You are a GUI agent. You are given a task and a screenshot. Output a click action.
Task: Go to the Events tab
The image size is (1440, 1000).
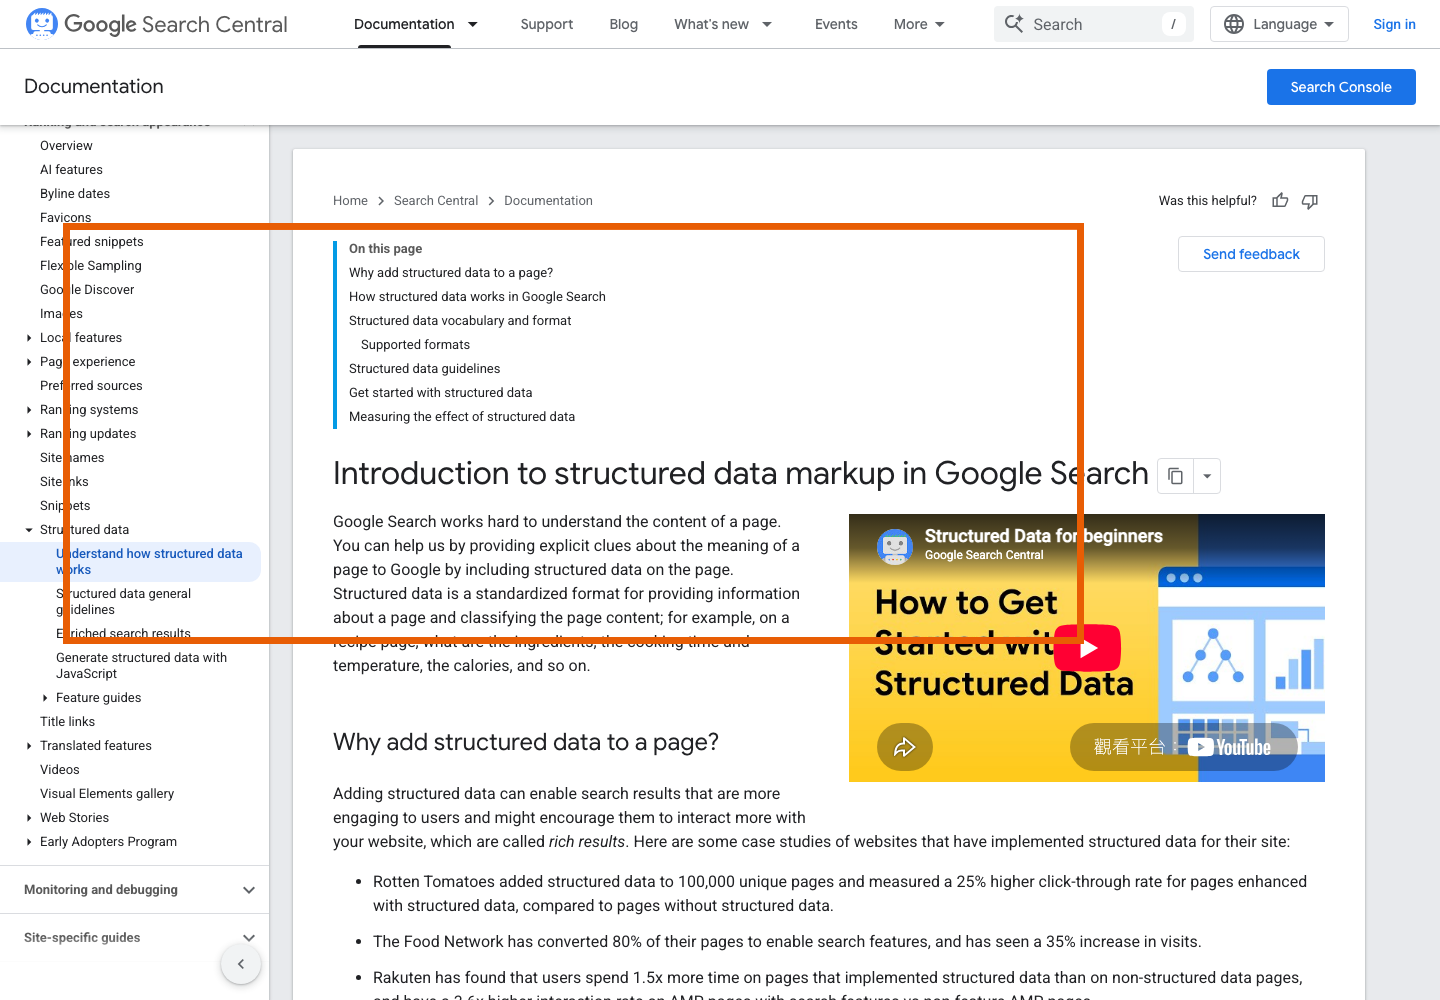(836, 24)
